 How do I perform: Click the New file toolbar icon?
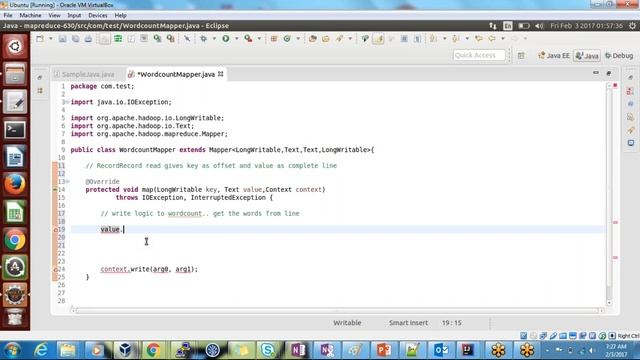[x=40, y=39]
